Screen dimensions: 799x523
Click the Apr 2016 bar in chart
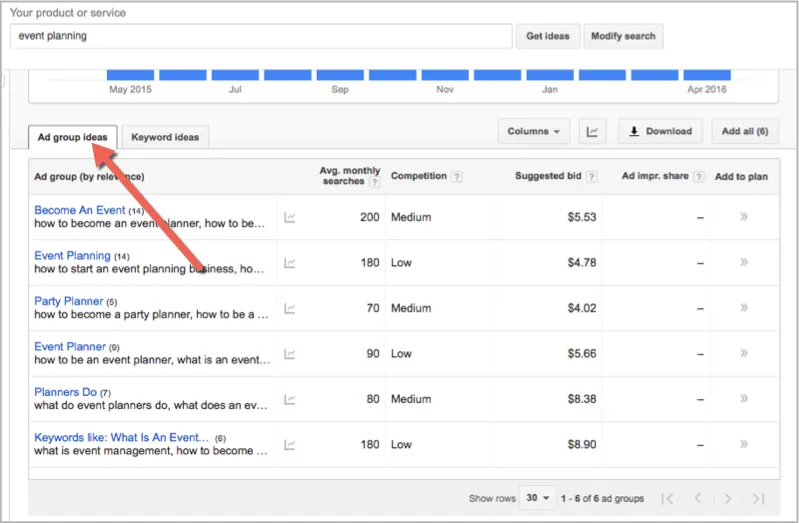pos(707,75)
